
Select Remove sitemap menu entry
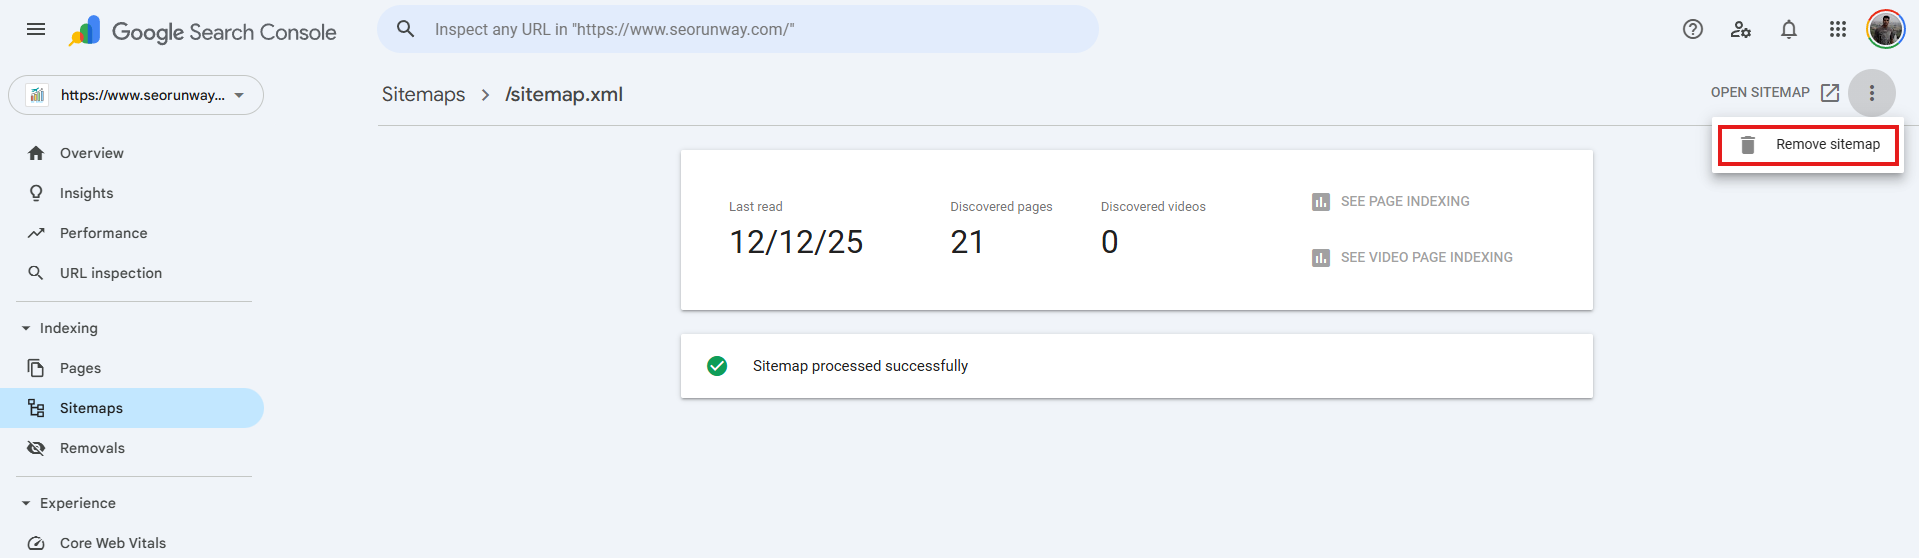(1808, 145)
